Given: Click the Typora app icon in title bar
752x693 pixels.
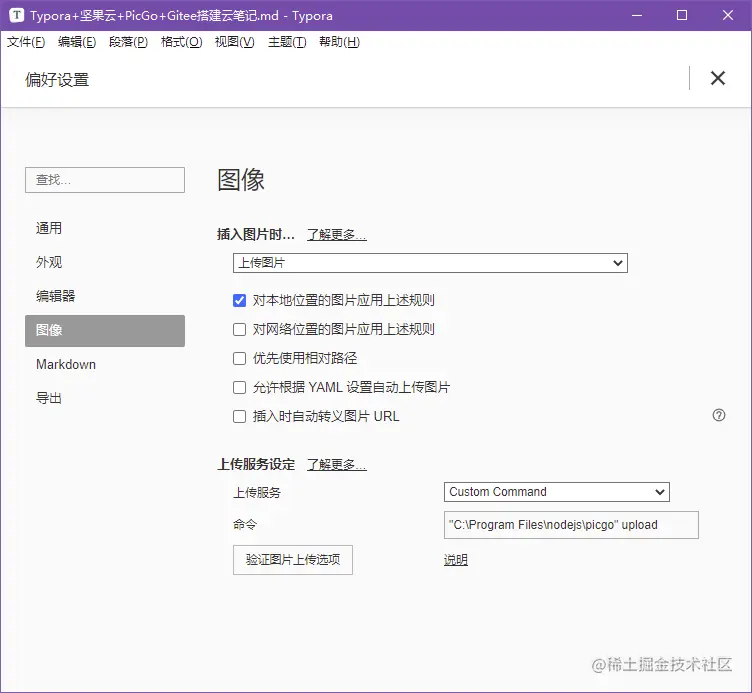Looking at the screenshot, I should [x=17, y=15].
